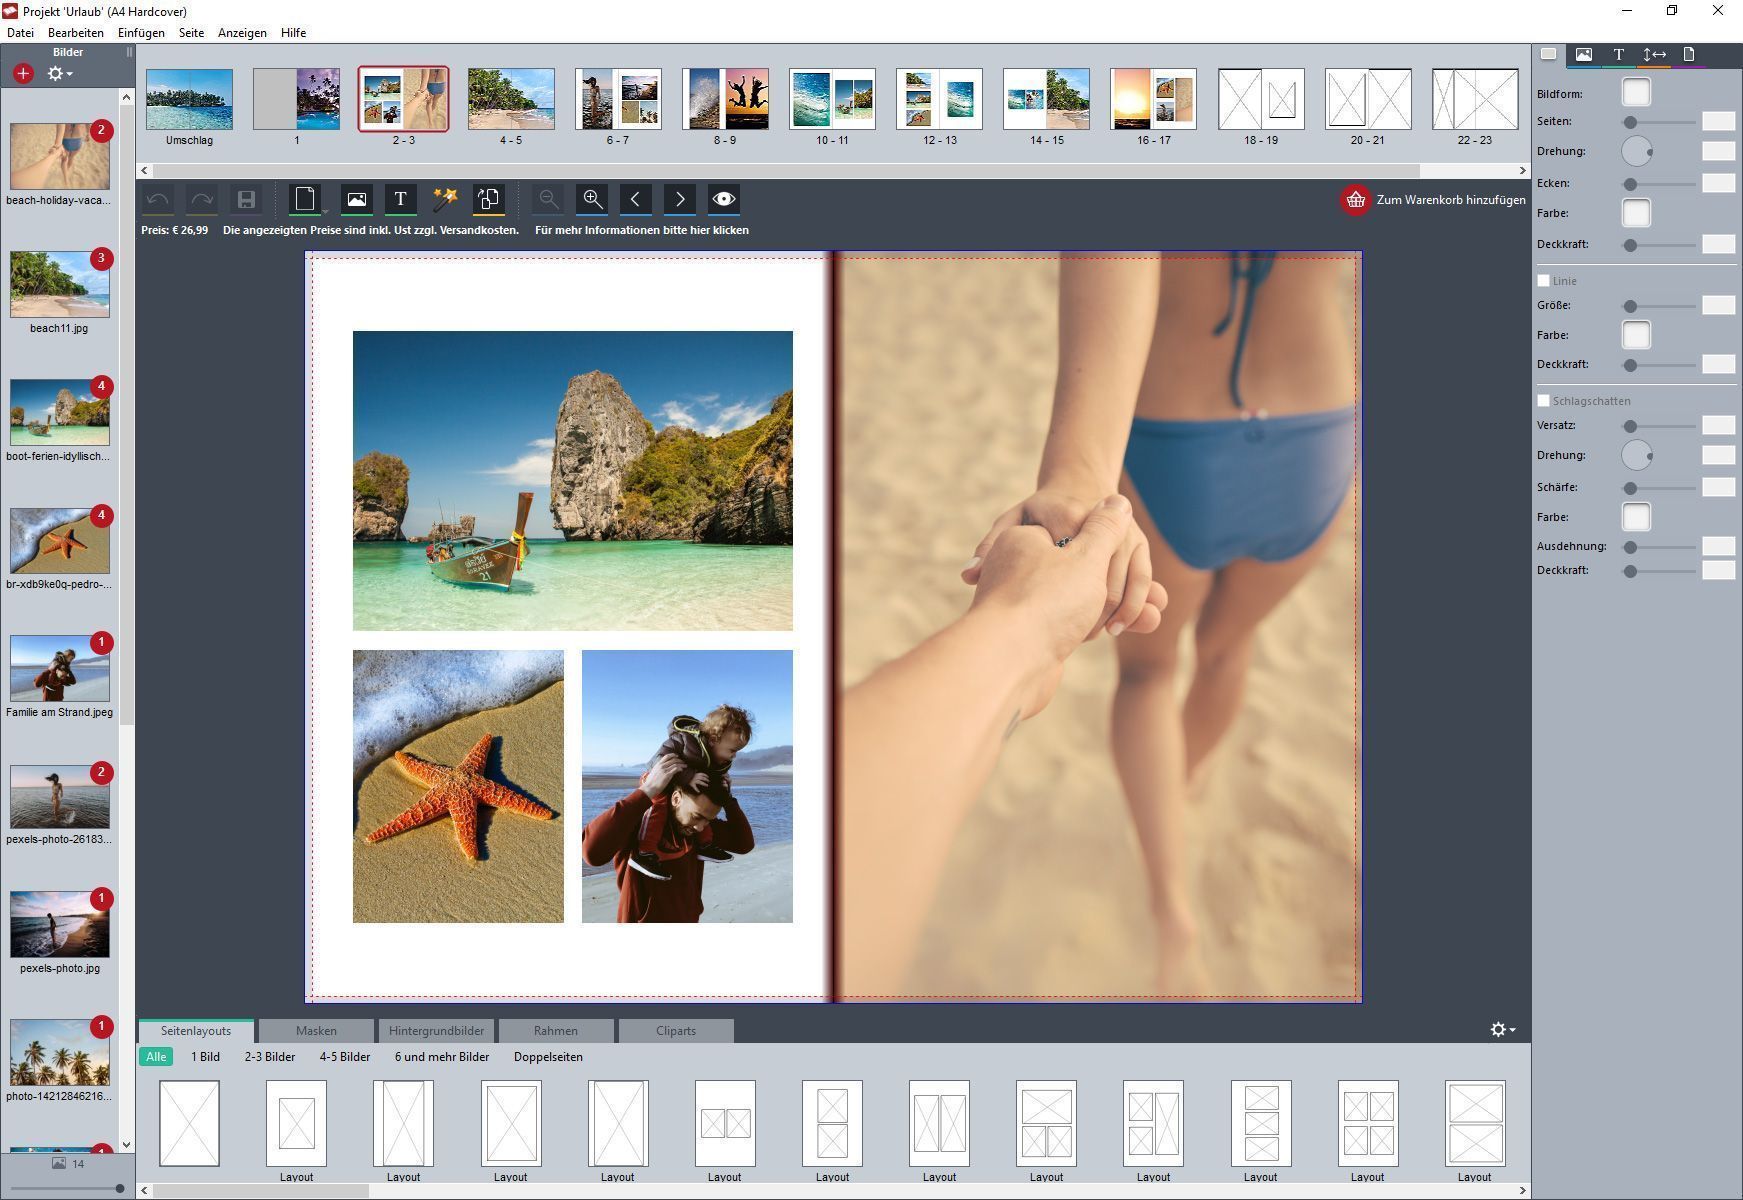Screen dimensions: 1743x1200
Task: Zoom in on the page view
Action: click(592, 199)
